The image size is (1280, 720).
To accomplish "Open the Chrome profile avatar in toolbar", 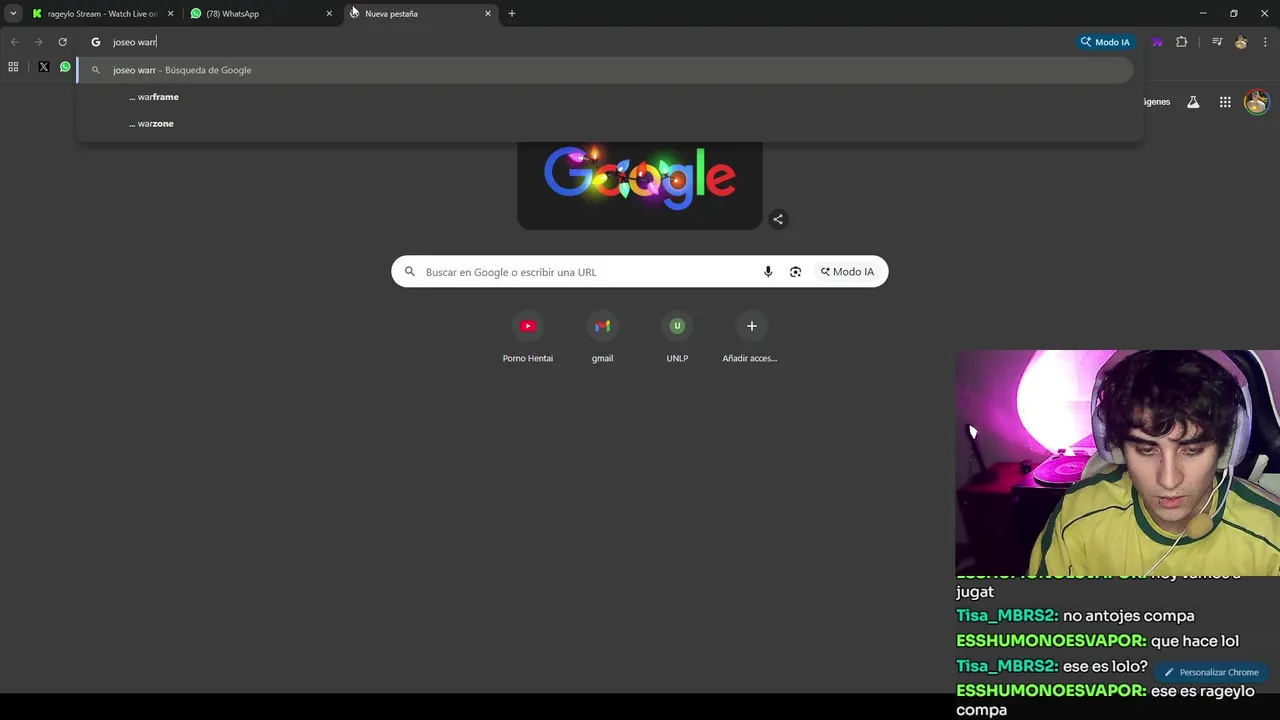I will pyautogui.click(x=1241, y=42).
